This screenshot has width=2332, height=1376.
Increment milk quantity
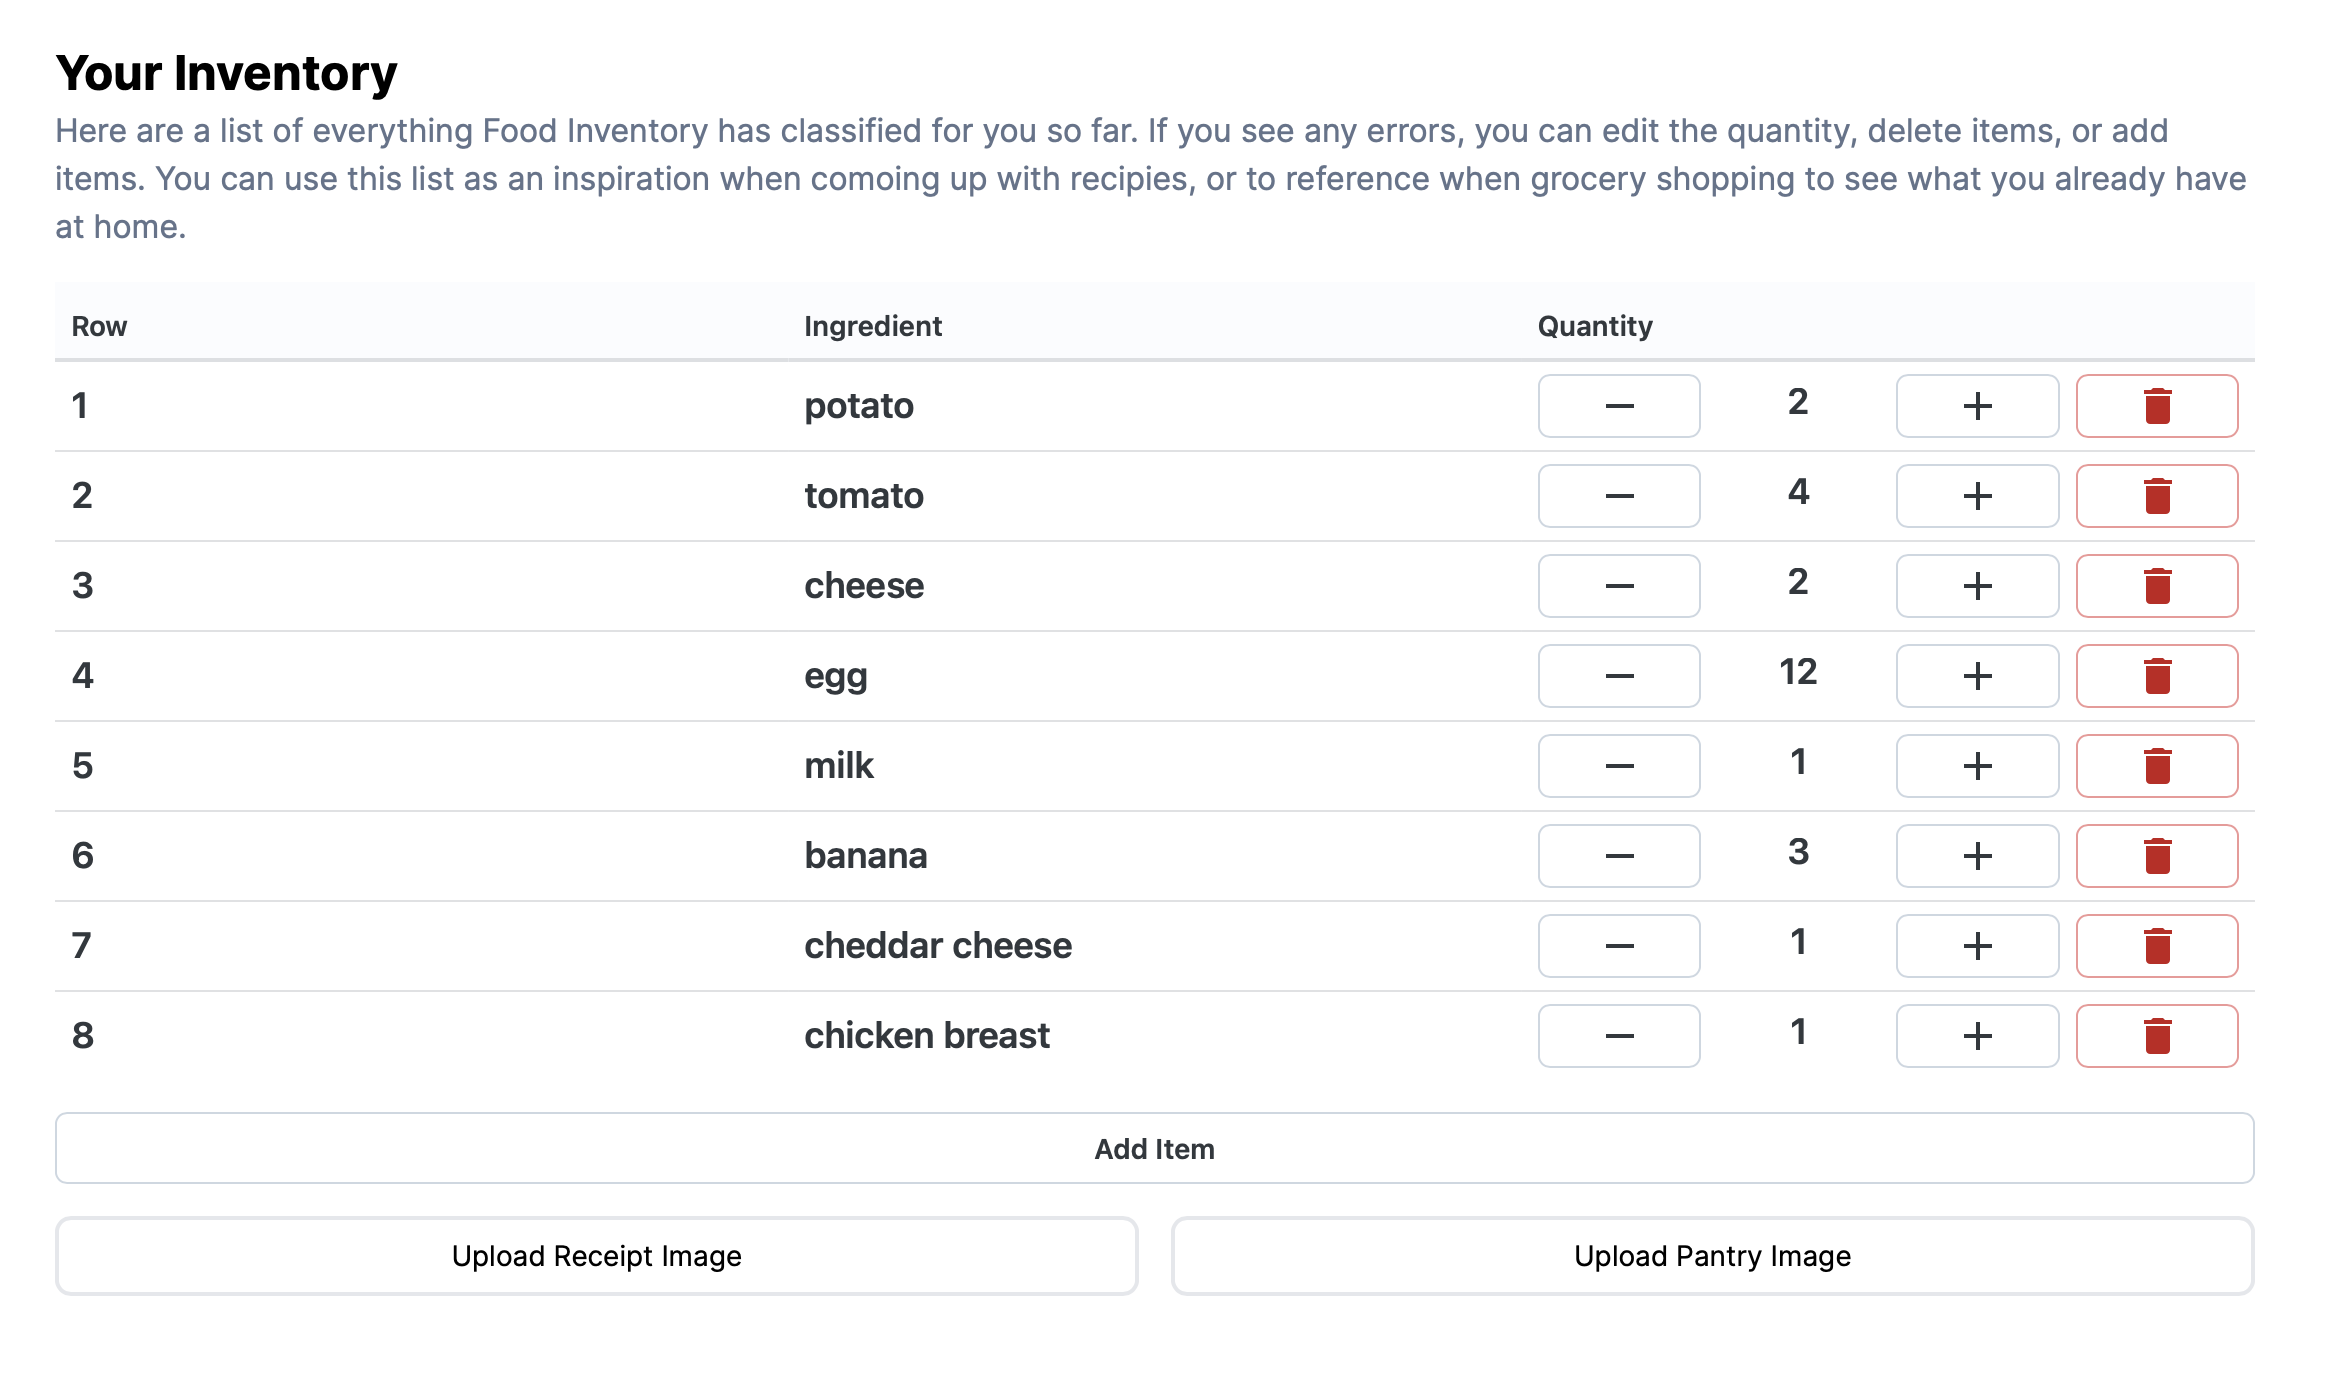tap(1977, 766)
